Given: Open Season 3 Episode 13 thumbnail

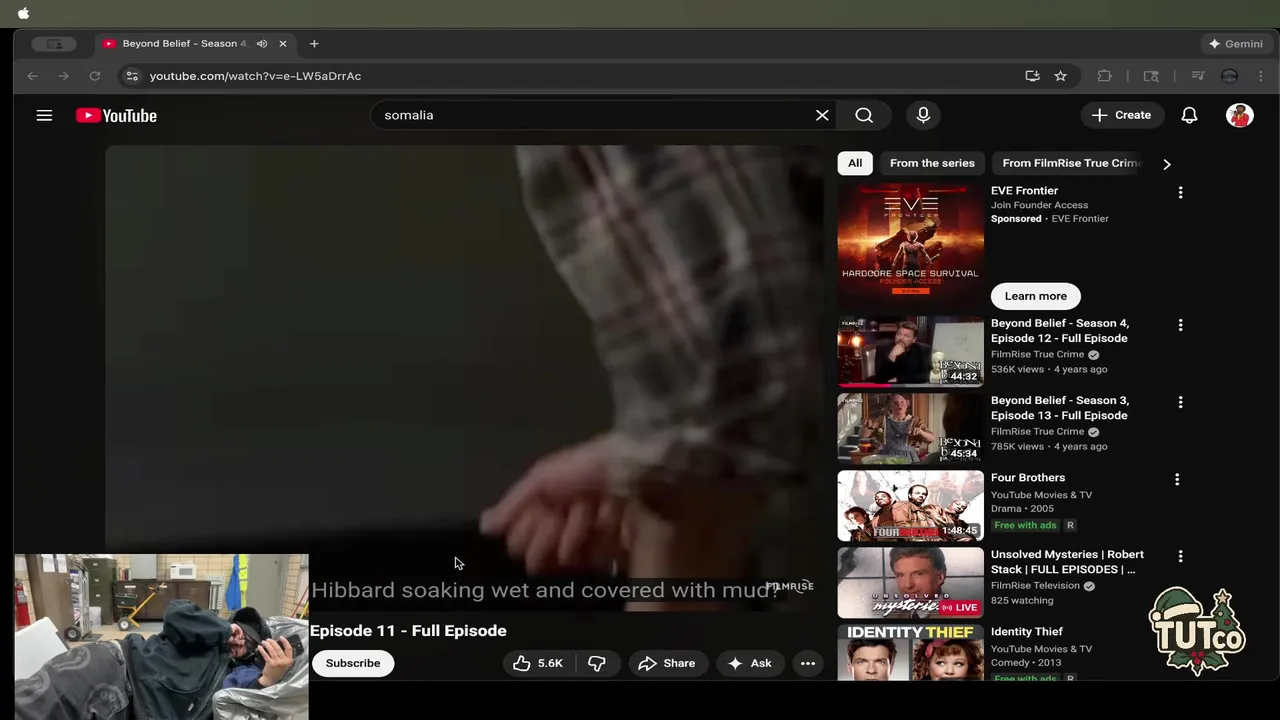Looking at the screenshot, I should click(x=910, y=429).
